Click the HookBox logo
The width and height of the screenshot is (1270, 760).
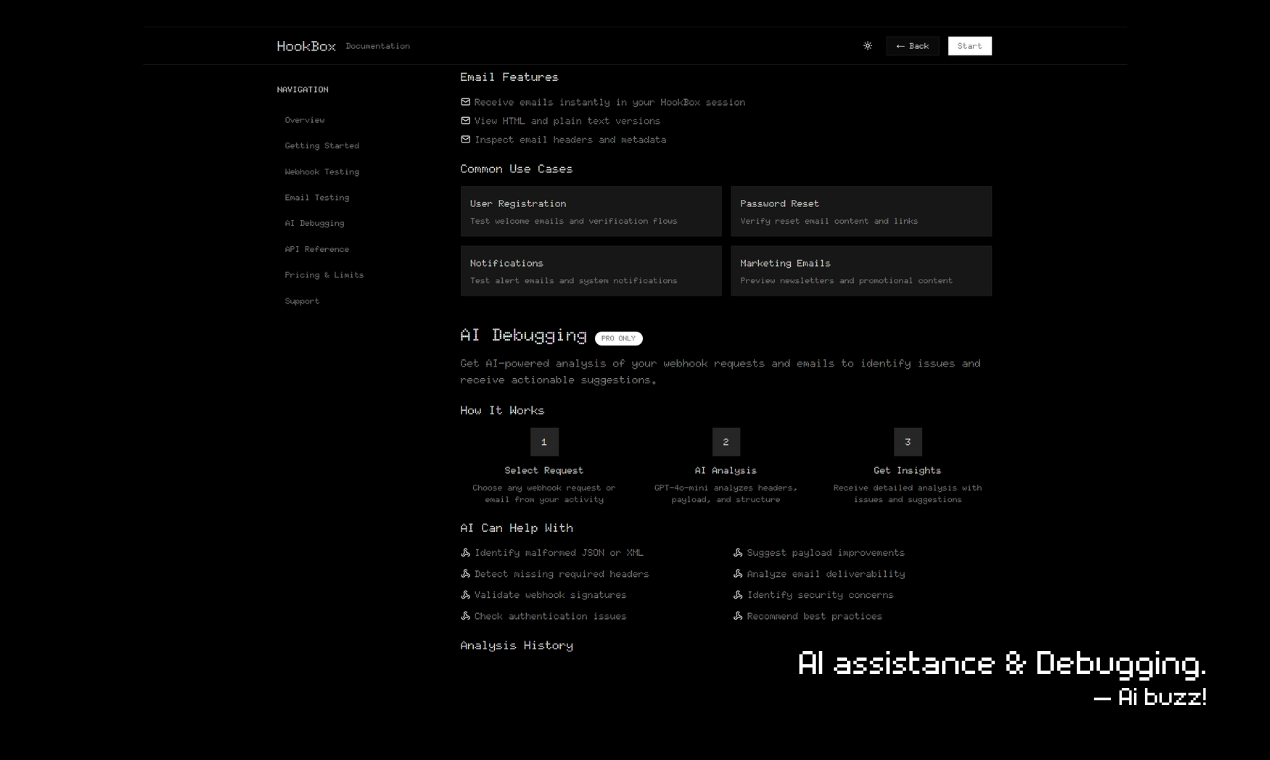point(306,46)
